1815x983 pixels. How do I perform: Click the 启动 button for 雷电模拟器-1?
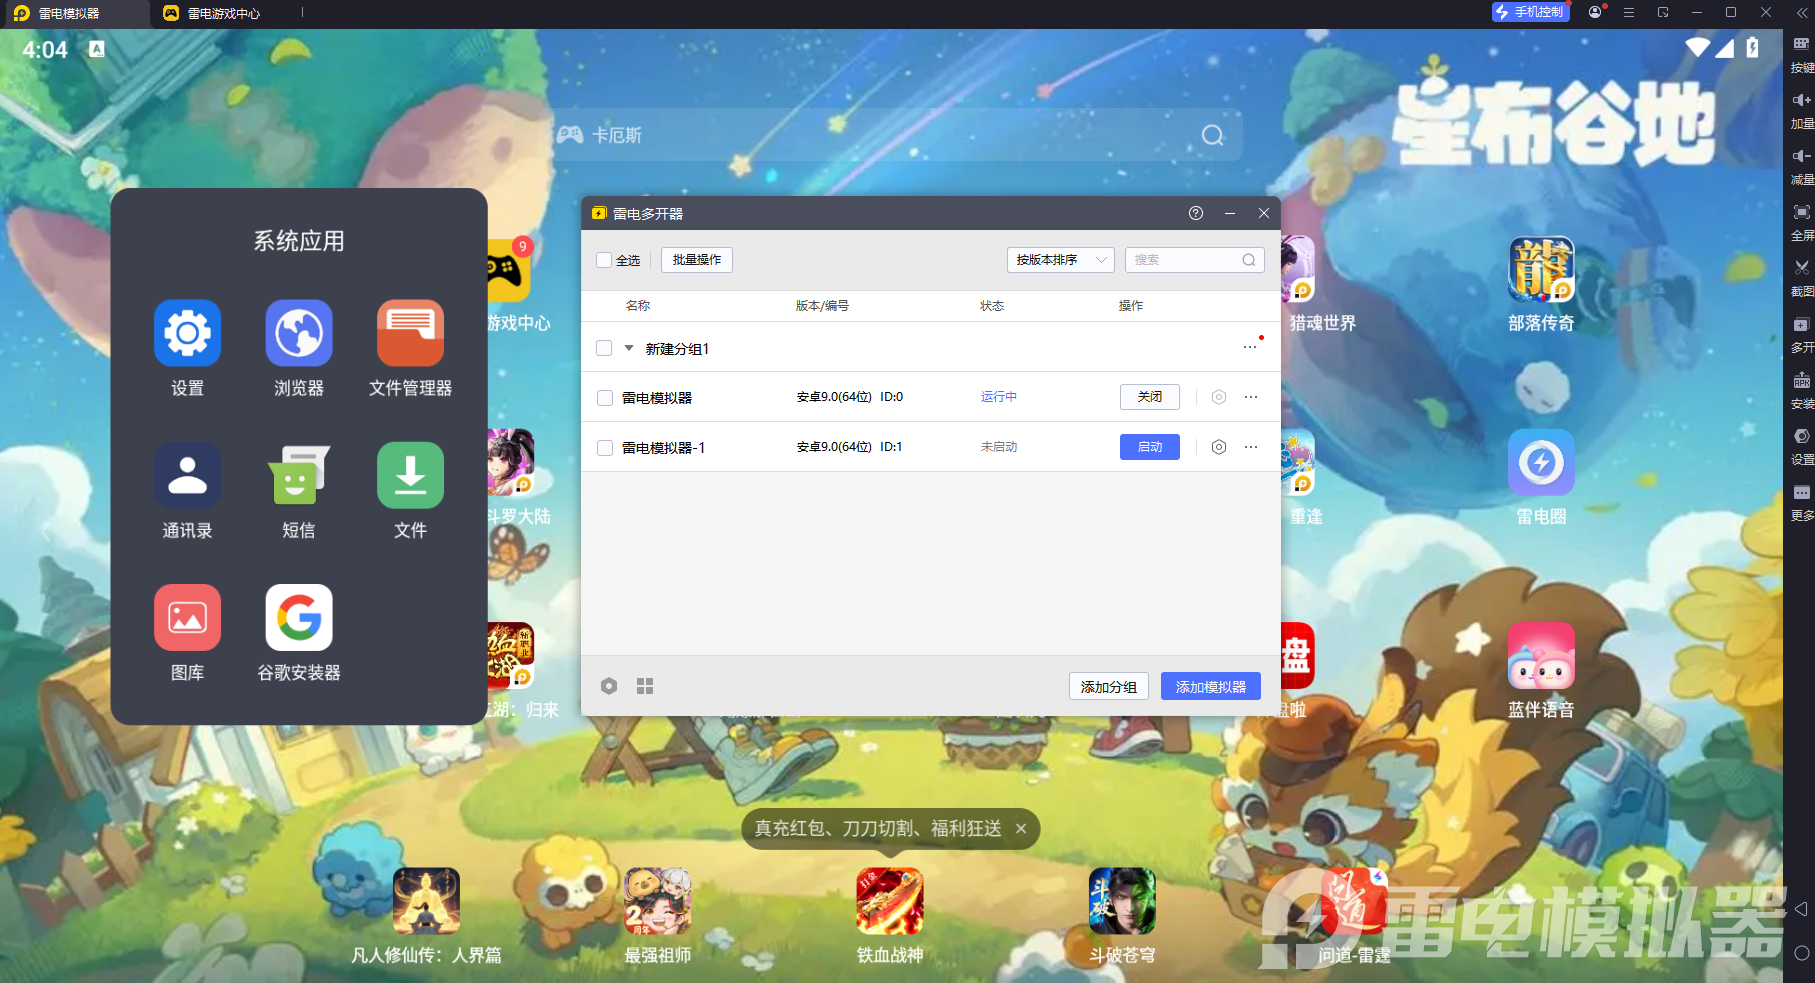[1150, 447]
